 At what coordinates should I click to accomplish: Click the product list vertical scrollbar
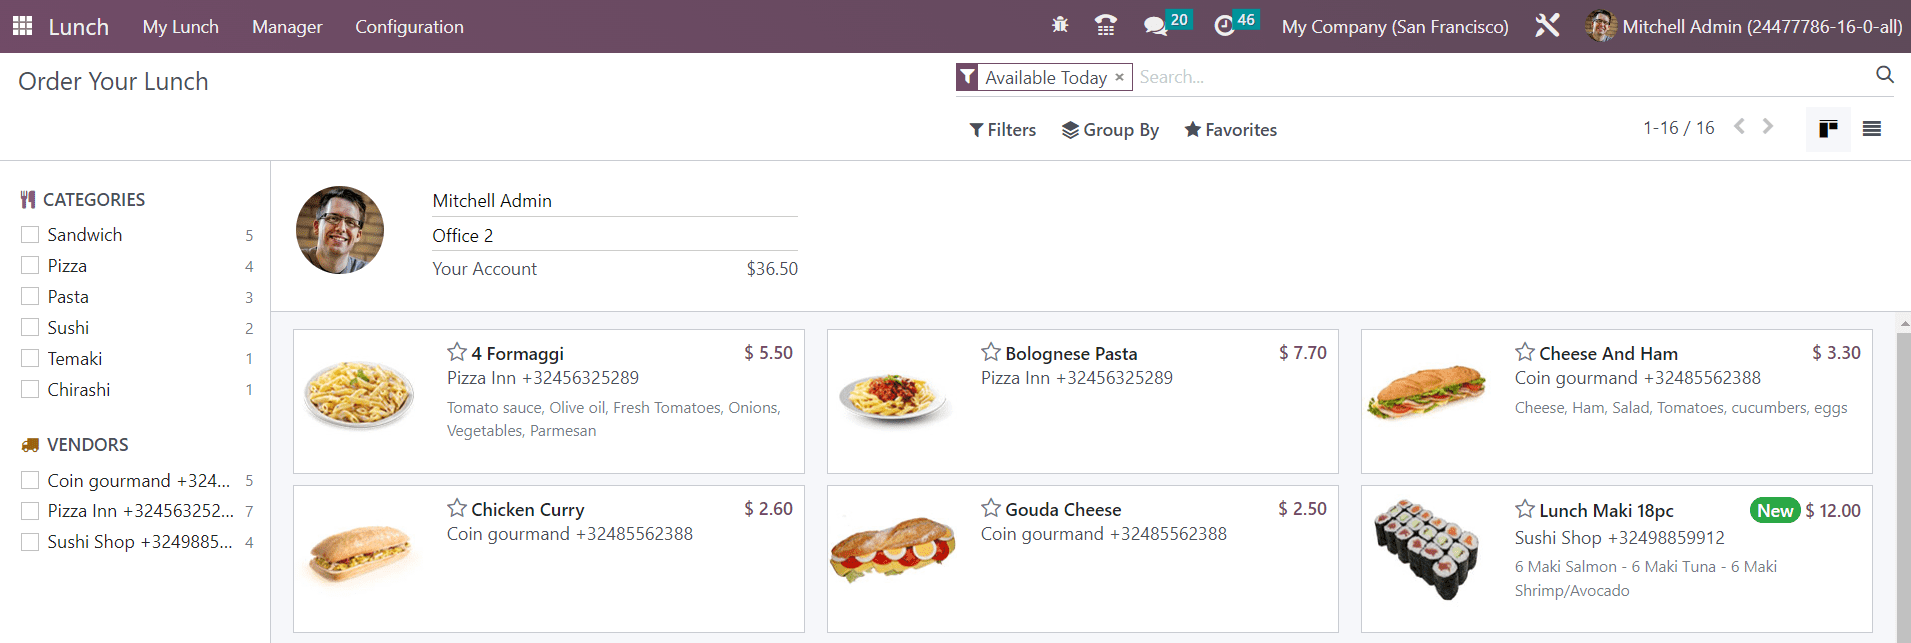(1903, 480)
